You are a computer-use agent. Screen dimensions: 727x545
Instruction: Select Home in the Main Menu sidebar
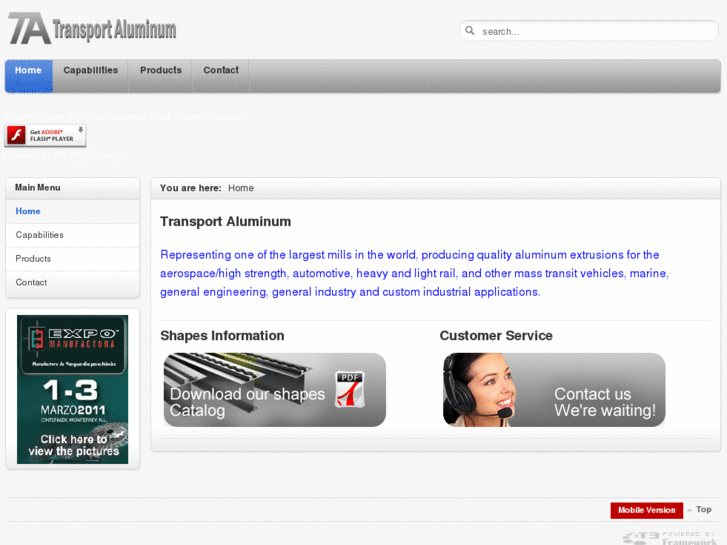click(73, 212)
